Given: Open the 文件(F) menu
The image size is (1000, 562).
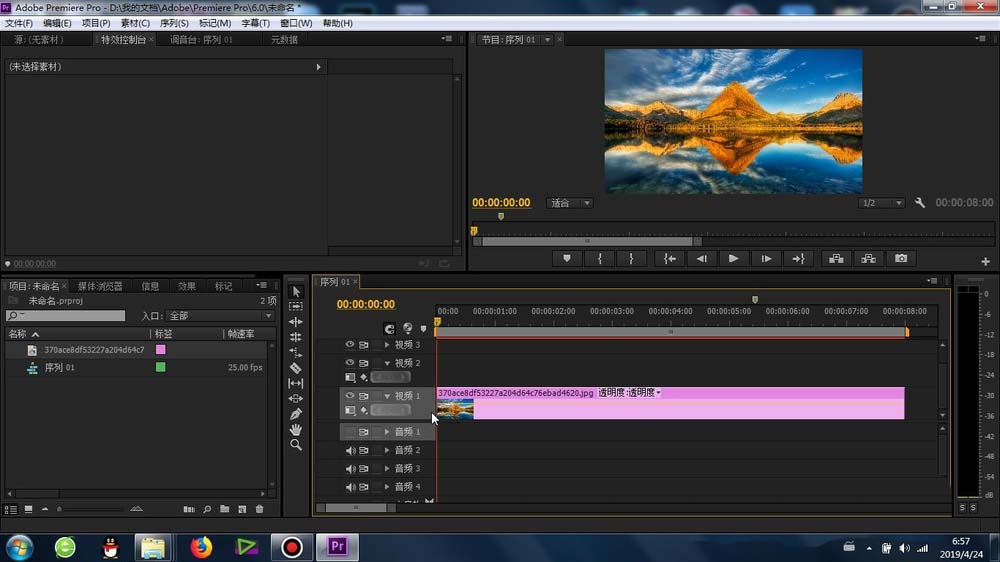Looking at the screenshot, I should coord(19,23).
